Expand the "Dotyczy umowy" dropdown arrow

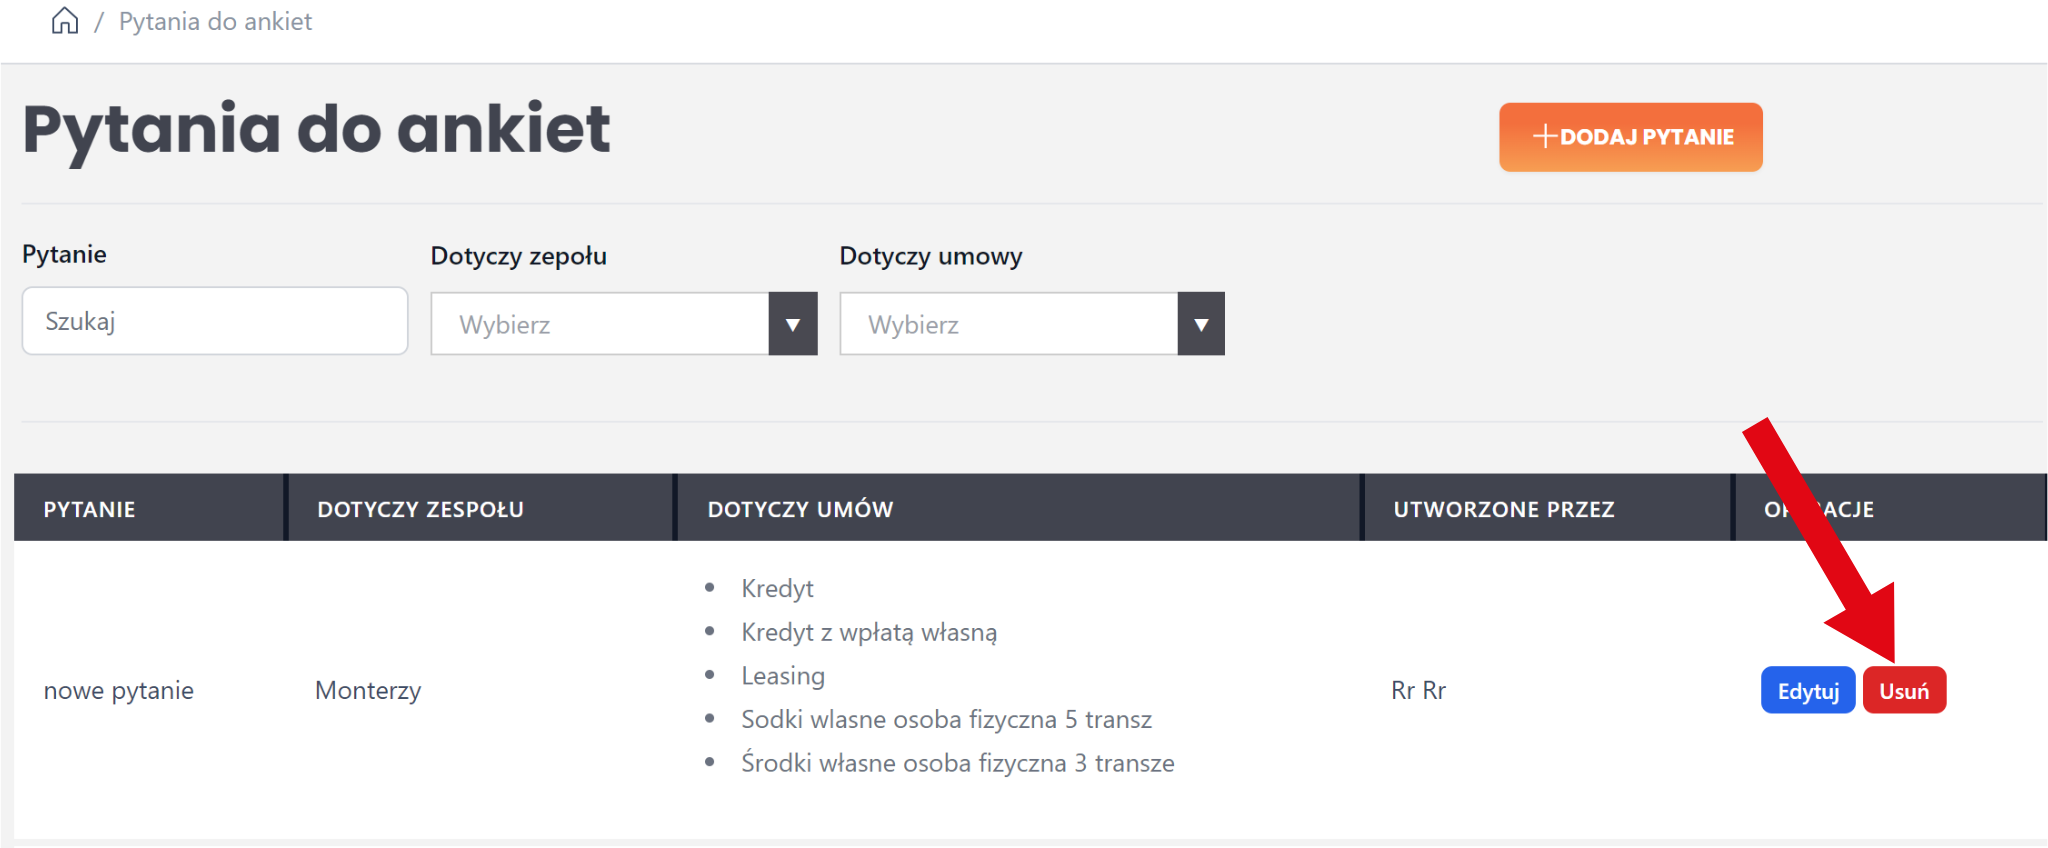(x=1201, y=324)
